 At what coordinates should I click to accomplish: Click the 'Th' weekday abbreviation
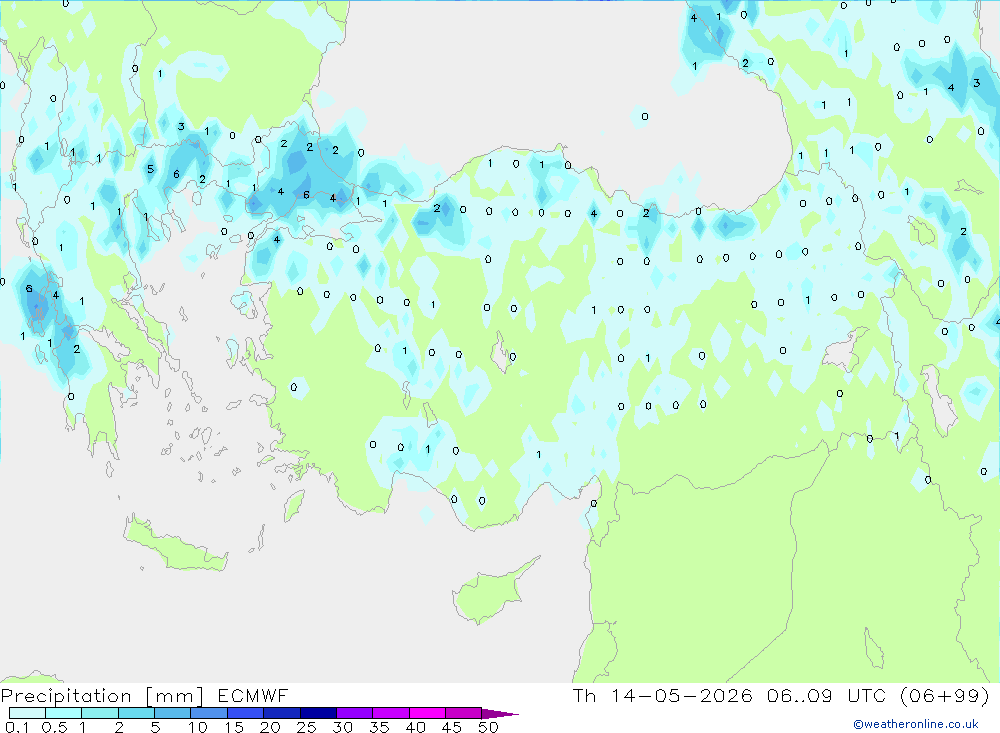click(x=584, y=695)
